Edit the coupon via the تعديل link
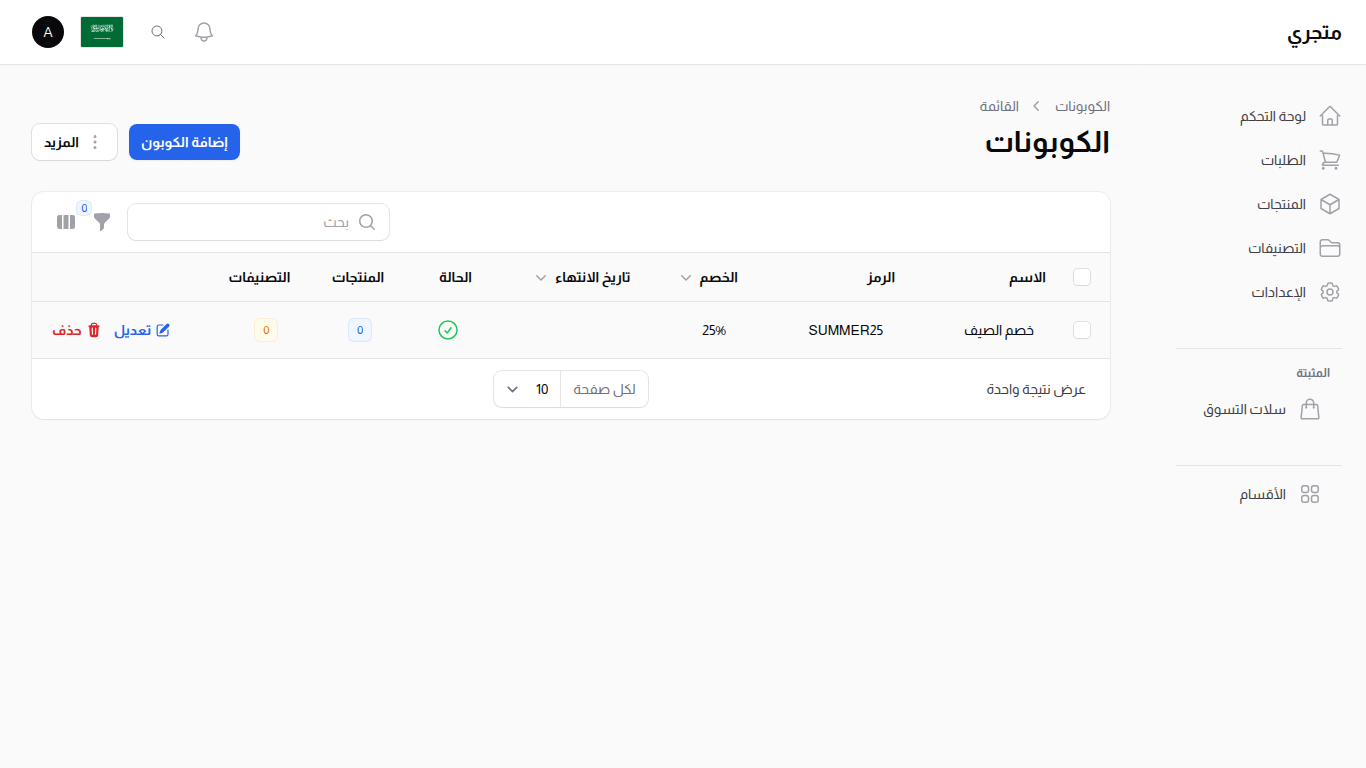 (142, 330)
